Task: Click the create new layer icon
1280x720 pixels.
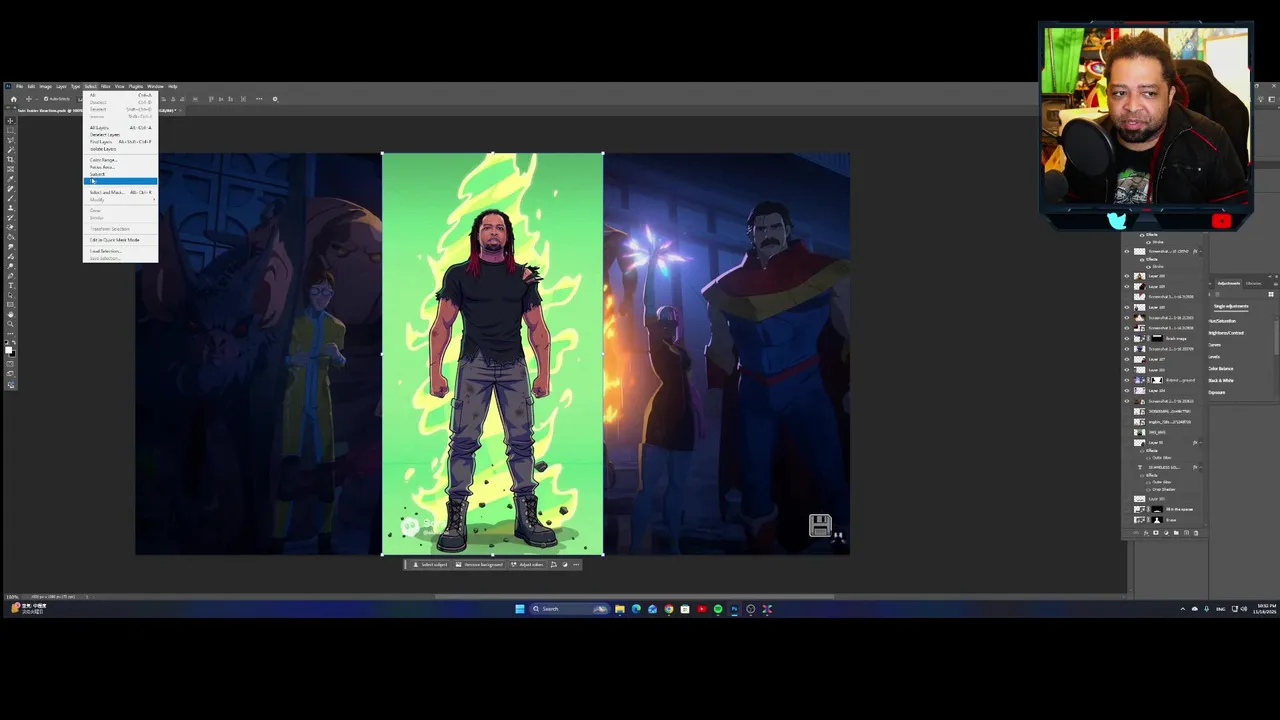Action: click(x=1186, y=532)
